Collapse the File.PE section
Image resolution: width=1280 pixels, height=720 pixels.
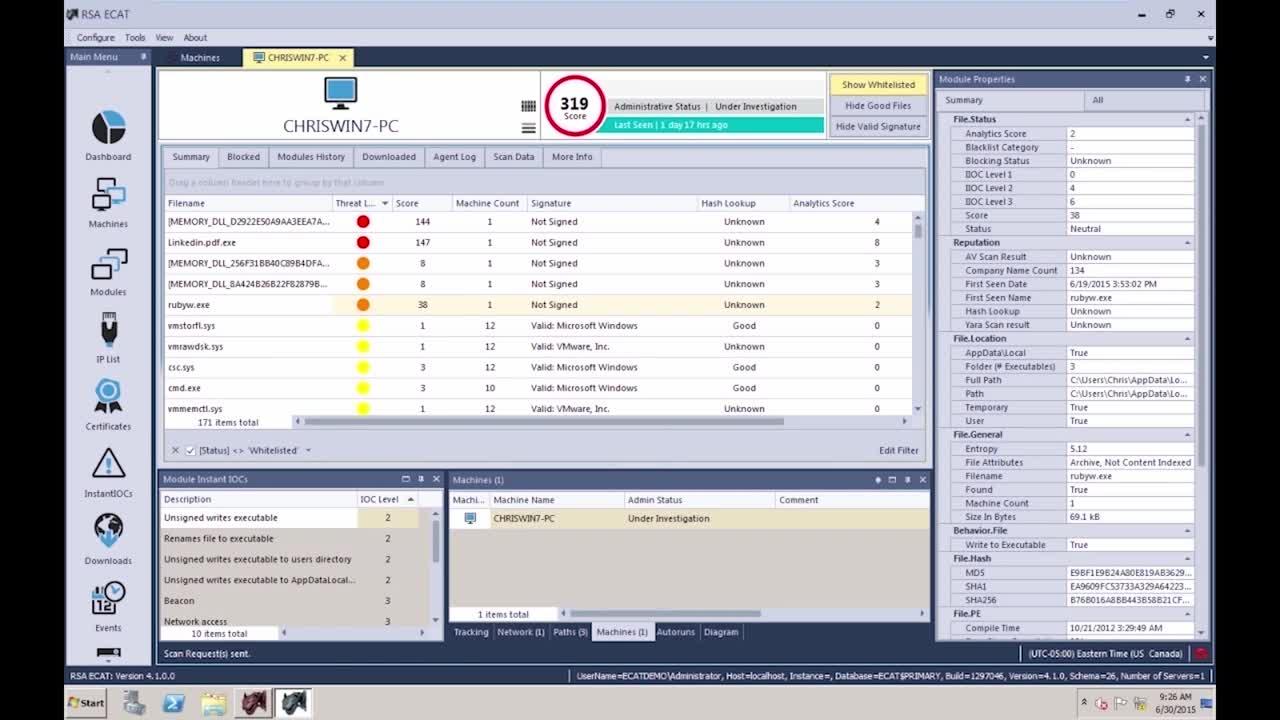tap(1187, 614)
